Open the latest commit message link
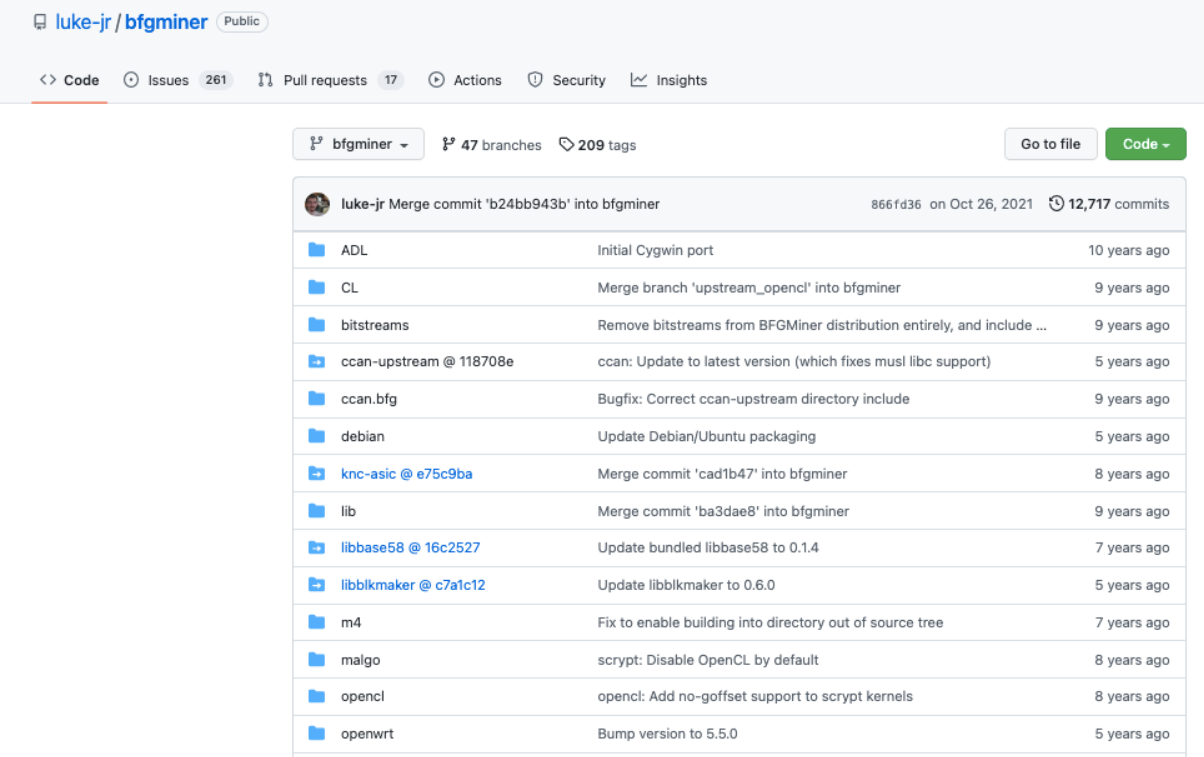 pos(524,204)
